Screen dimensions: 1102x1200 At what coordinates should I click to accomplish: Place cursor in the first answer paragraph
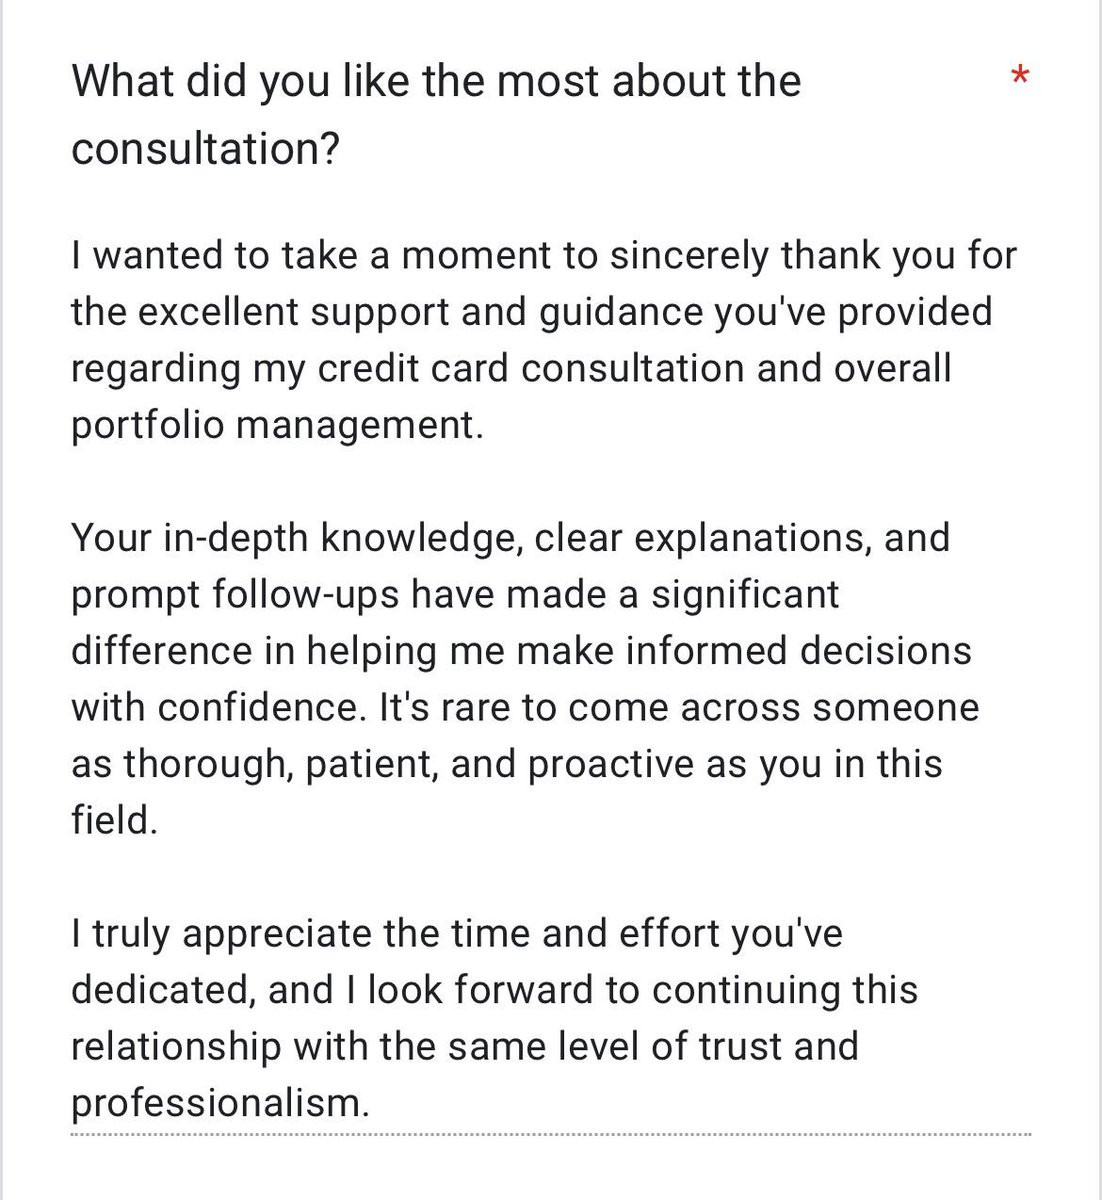[543, 340]
